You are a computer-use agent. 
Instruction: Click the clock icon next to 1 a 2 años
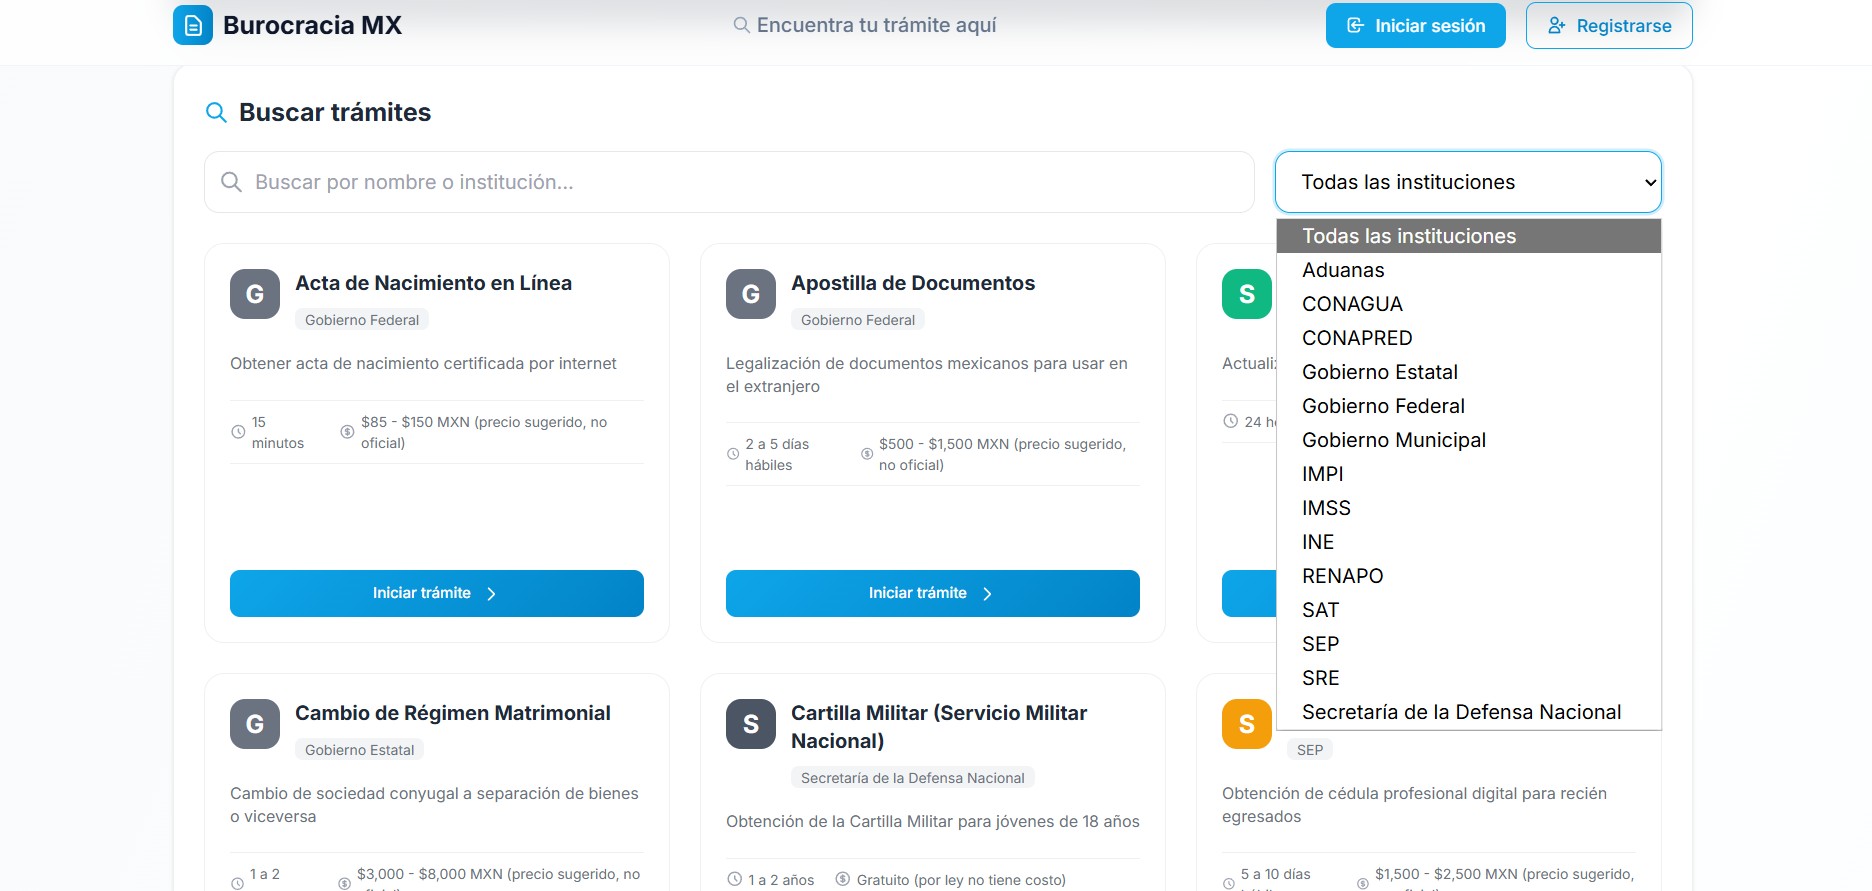(735, 880)
